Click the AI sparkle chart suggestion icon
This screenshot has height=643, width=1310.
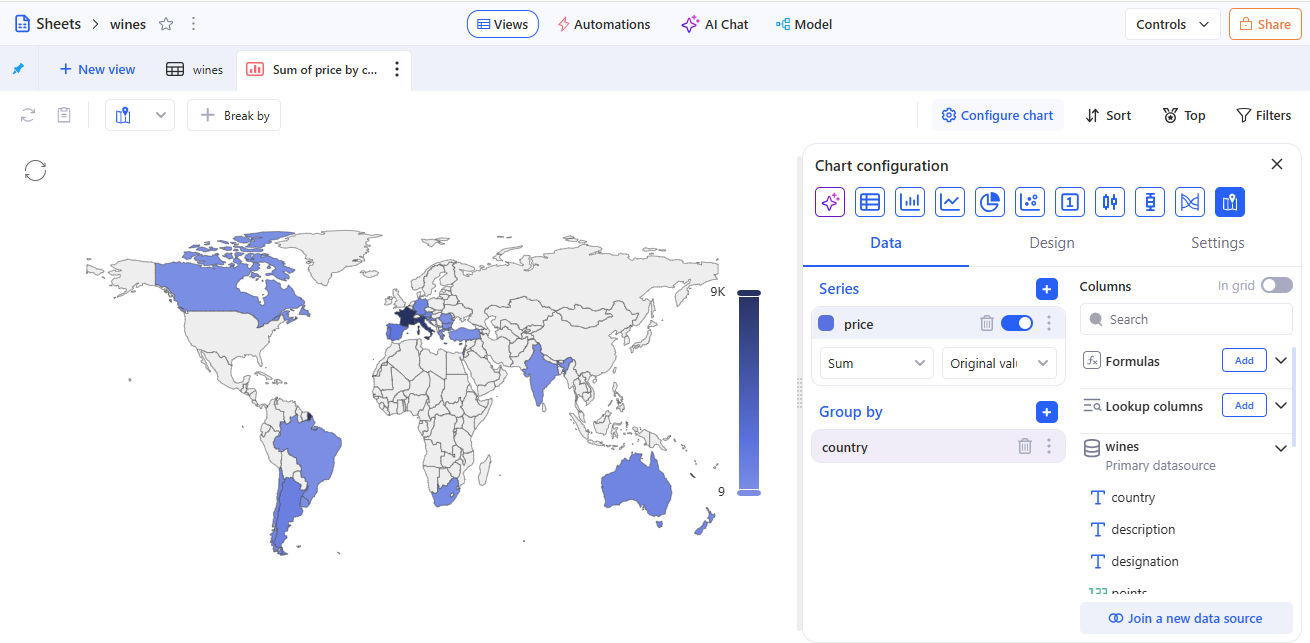click(x=830, y=202)
